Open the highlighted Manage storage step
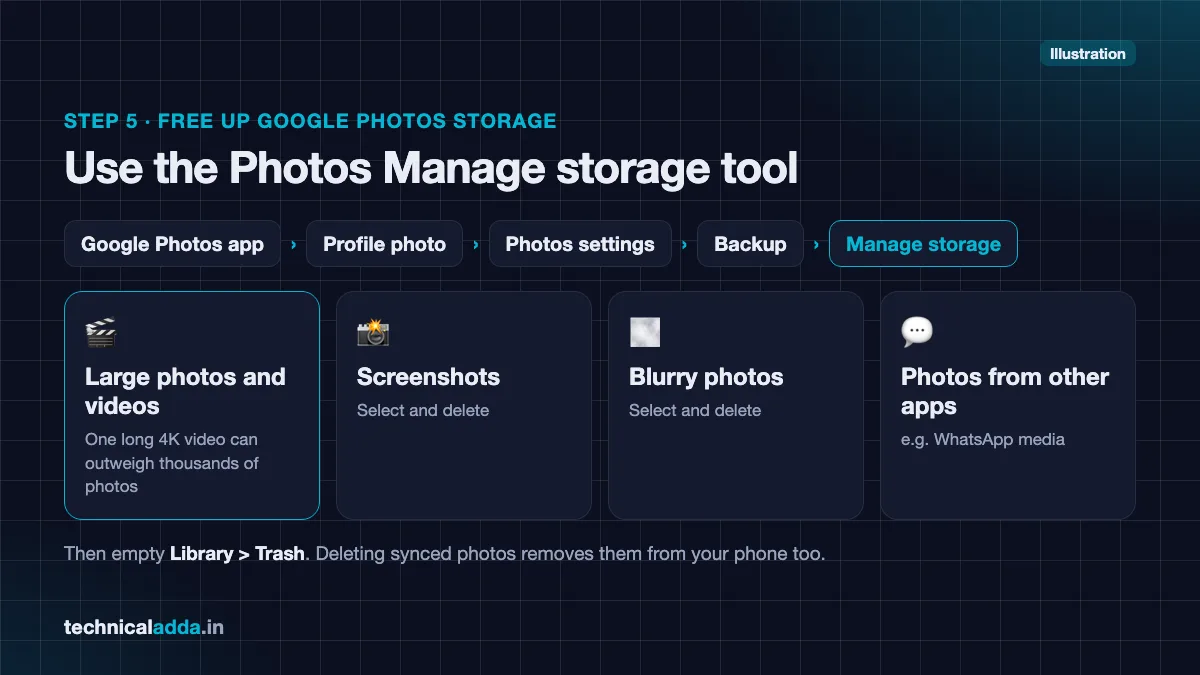 pos(923,244)
